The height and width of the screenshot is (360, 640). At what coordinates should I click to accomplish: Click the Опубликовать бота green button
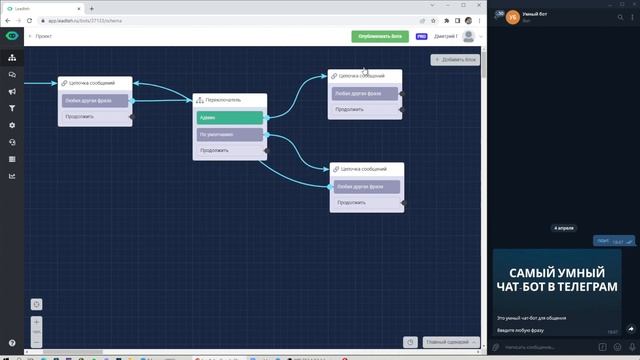(380, 36)
